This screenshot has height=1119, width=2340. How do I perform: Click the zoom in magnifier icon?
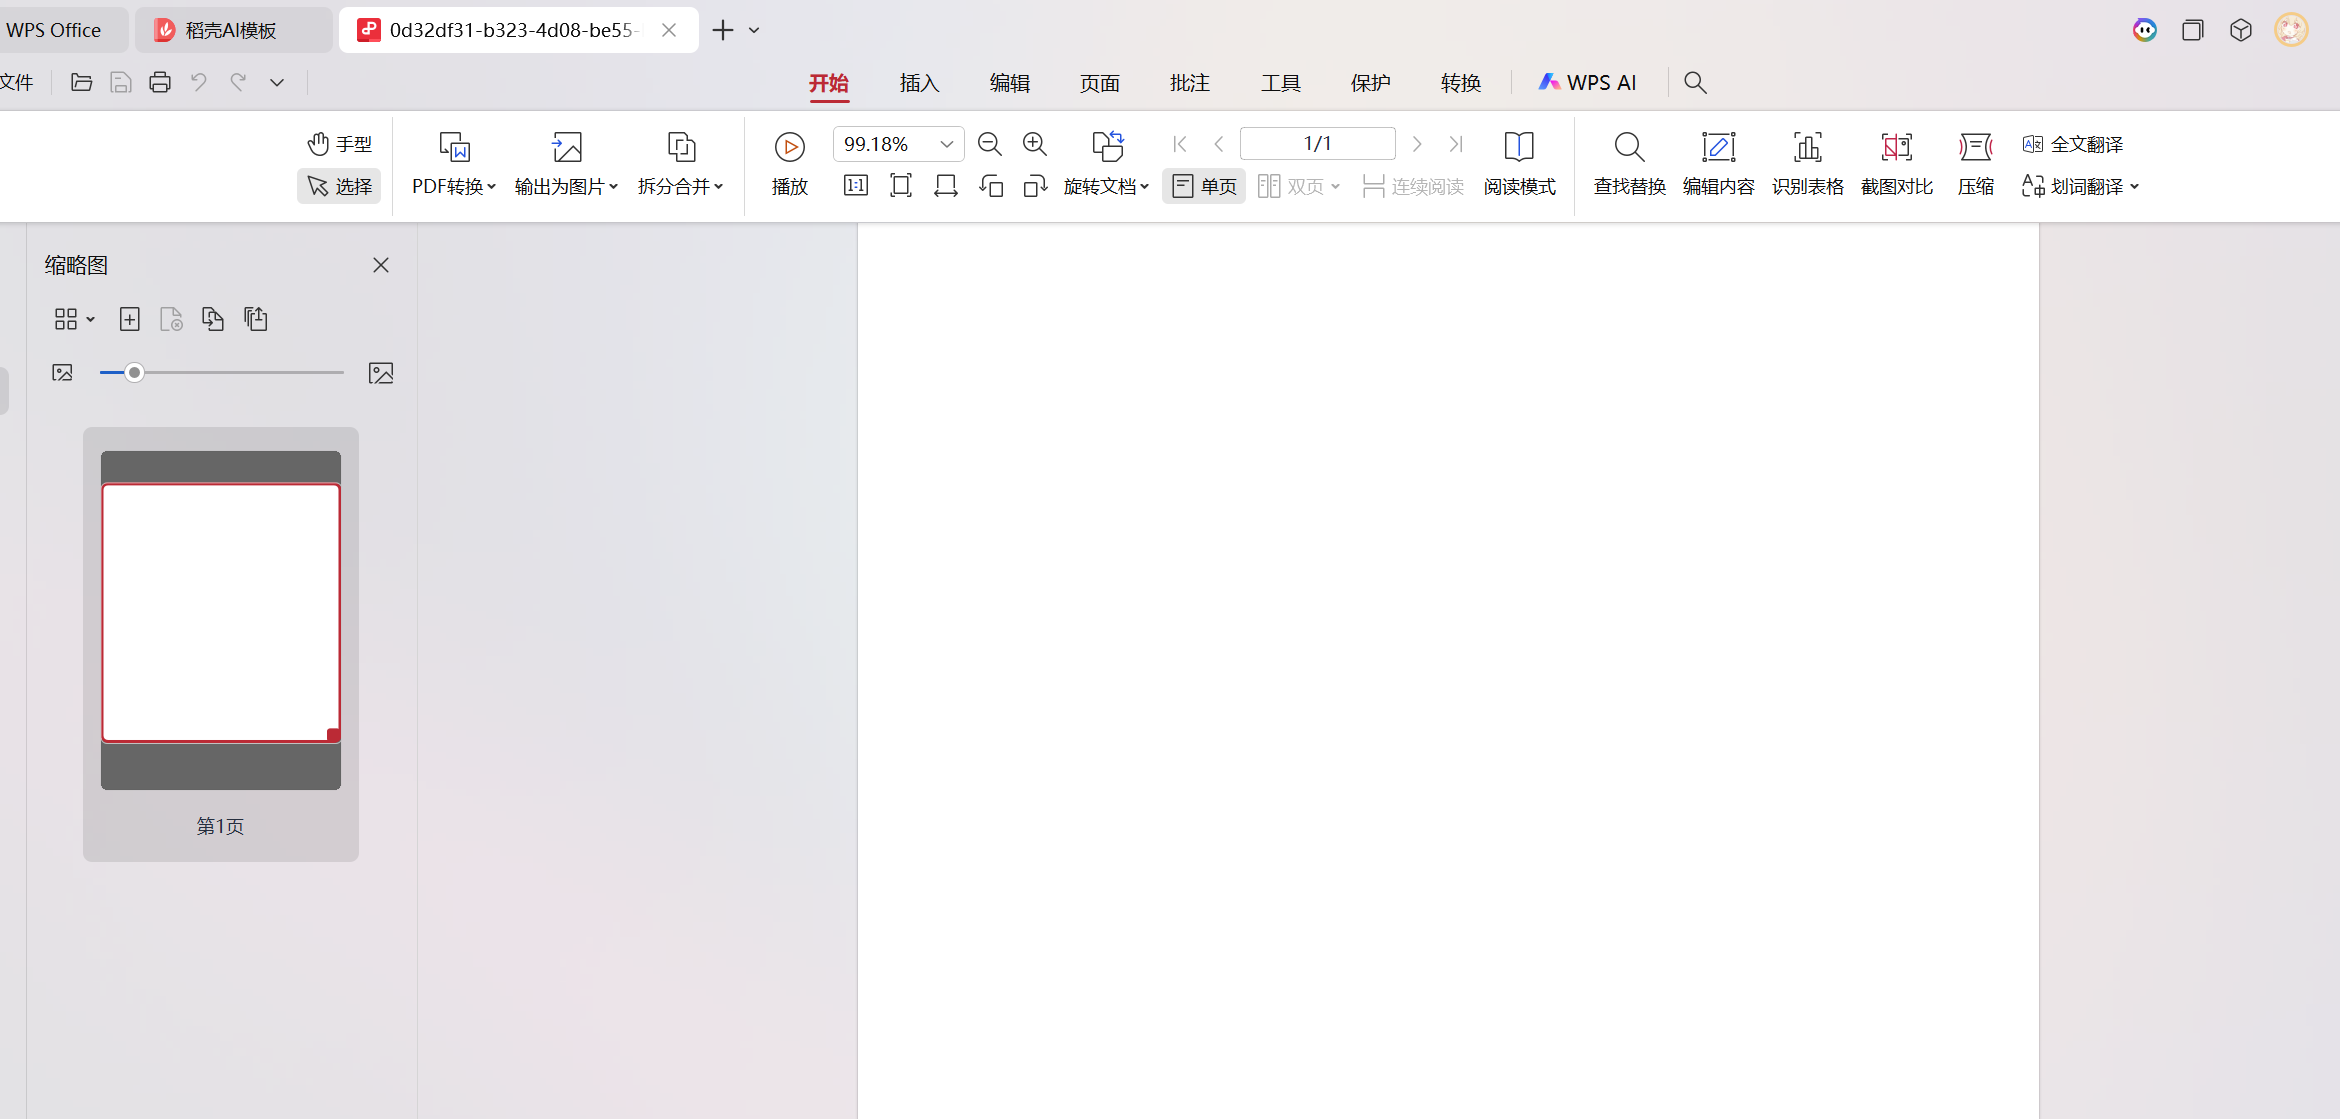pyautogui.click(x=1034, y=144)
